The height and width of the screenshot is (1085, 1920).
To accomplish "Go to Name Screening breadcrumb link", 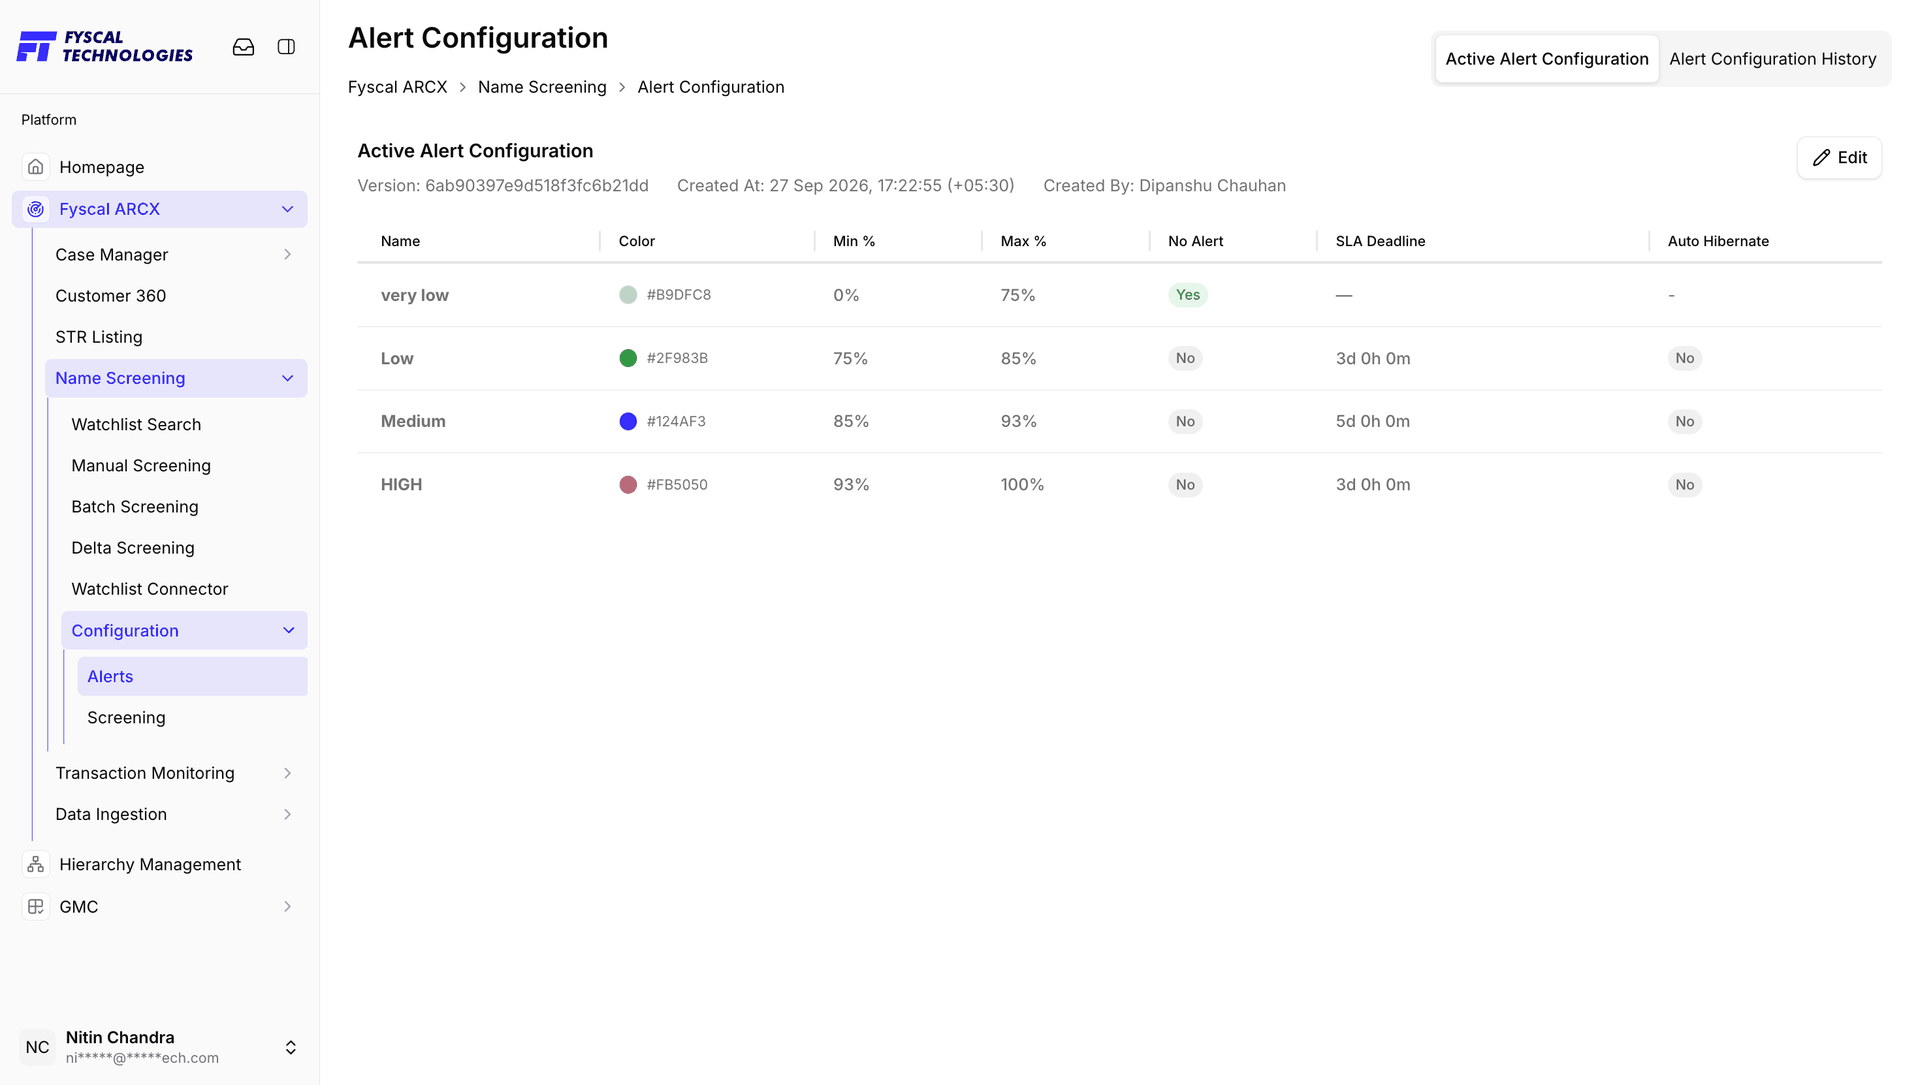I will (542, 87).
